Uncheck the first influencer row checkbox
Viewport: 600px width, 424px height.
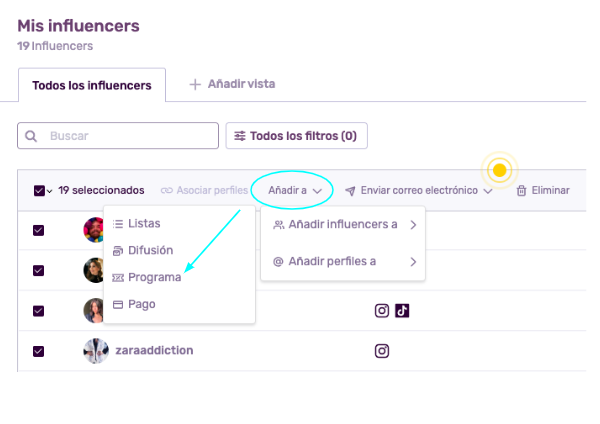point(38,230)
